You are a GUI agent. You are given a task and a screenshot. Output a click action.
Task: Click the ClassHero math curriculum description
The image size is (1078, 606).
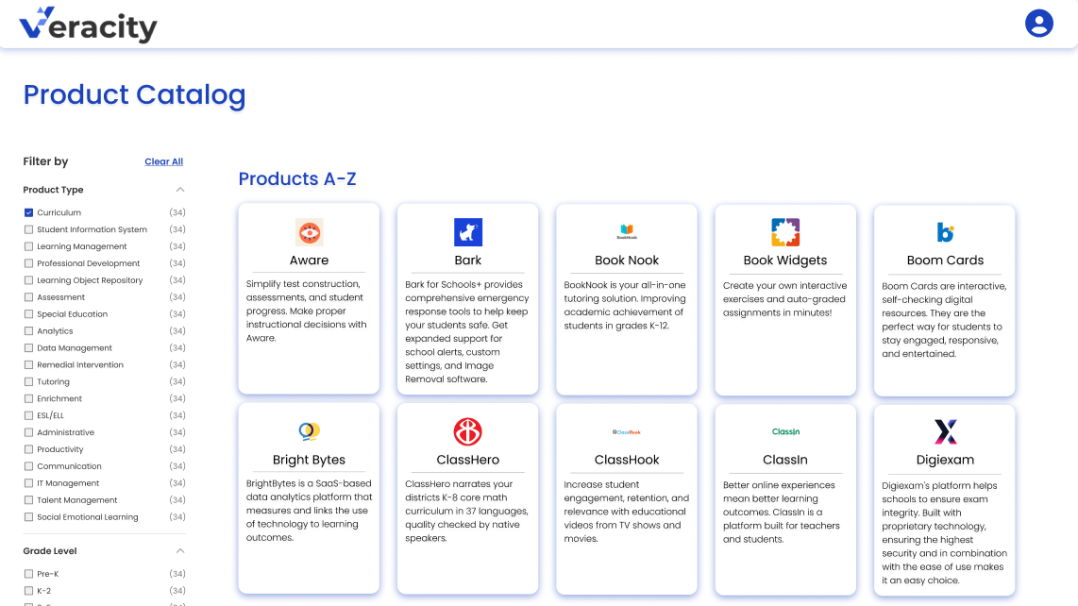coord(467,510)
